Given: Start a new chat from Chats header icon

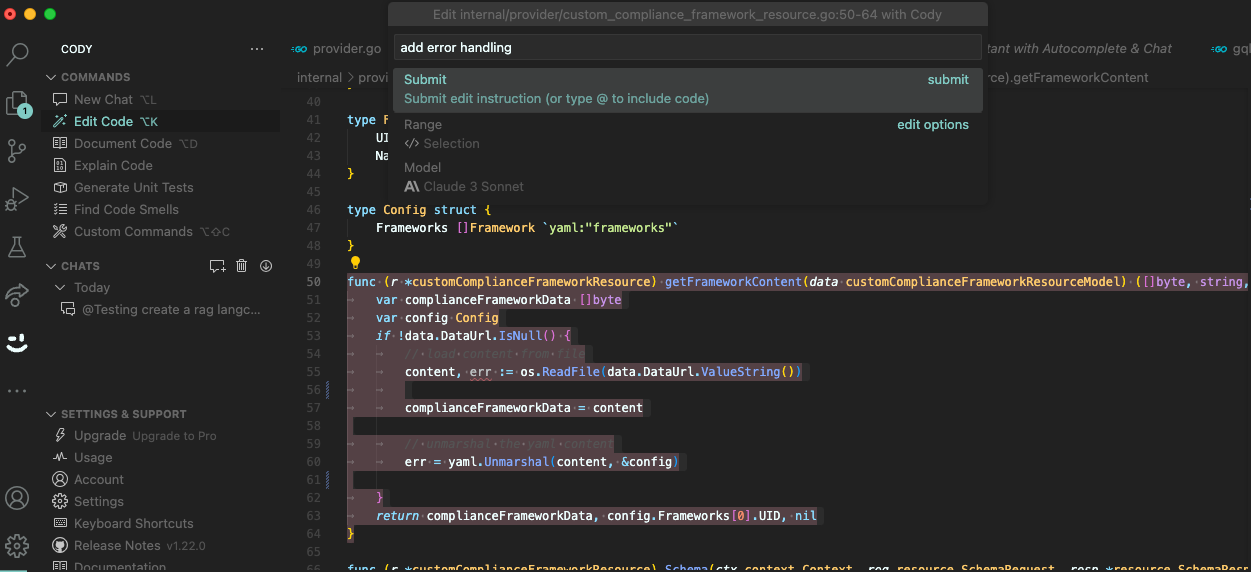Looking at the screenshot, I should pos(217,266).
